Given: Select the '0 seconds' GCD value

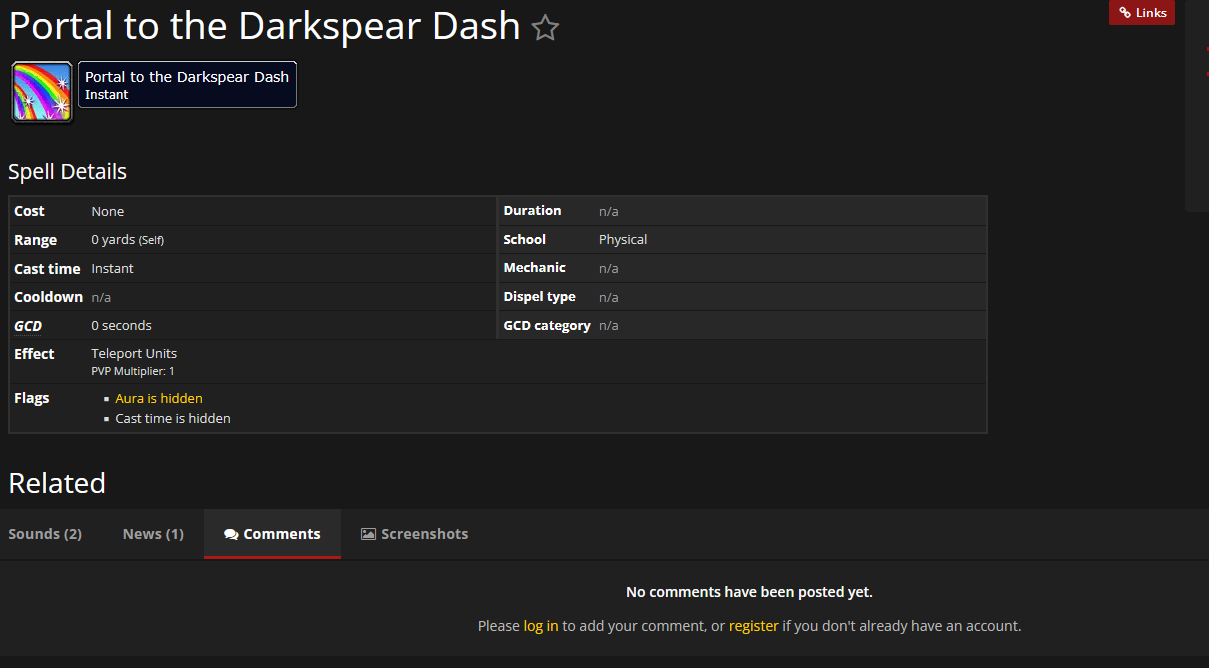Looking at the screenshot, I should [x=121, y=325].
